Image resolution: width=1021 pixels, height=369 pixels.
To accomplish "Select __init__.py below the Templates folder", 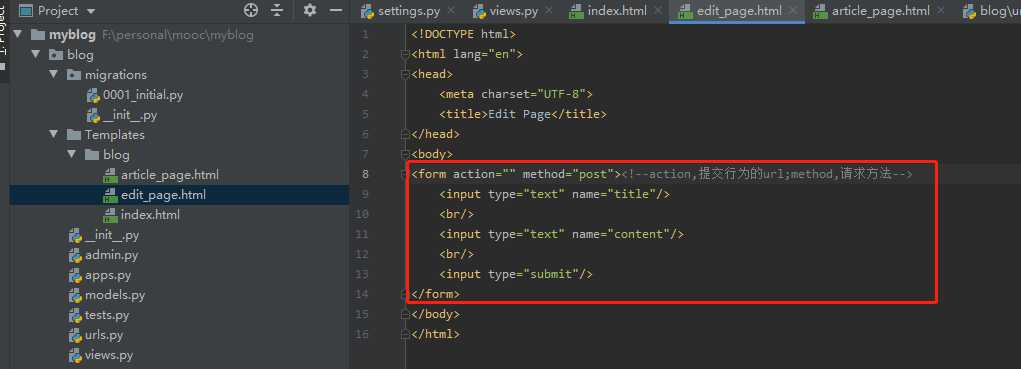I will tap(111, 235).
